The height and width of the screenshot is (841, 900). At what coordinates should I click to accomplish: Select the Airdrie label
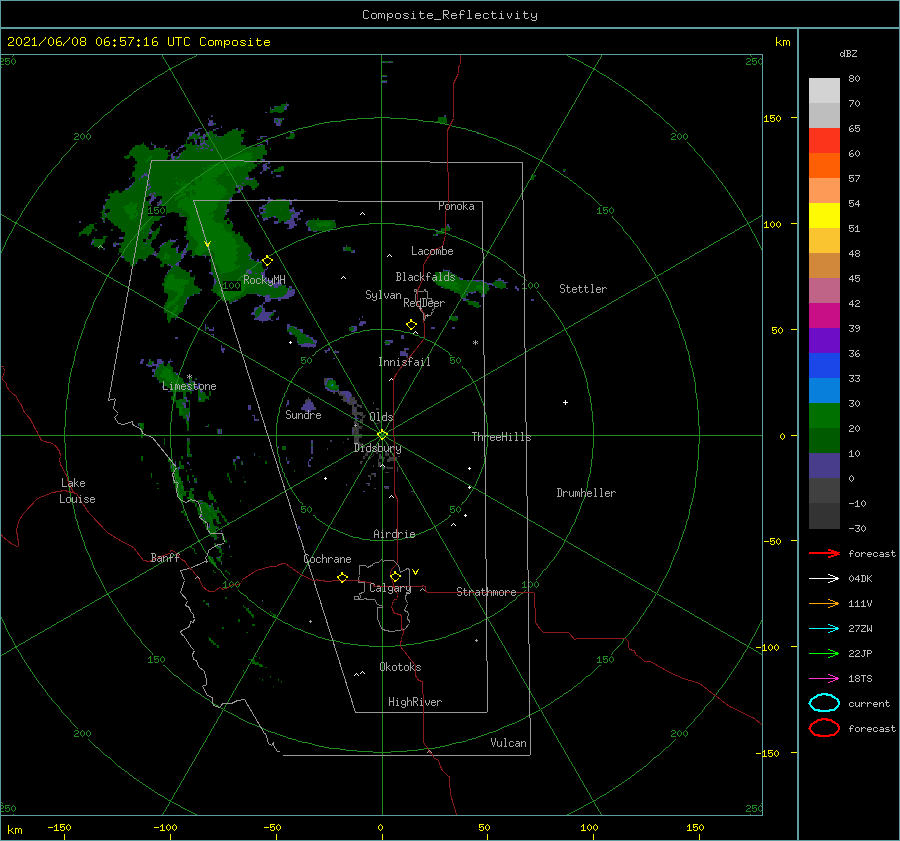394,534
